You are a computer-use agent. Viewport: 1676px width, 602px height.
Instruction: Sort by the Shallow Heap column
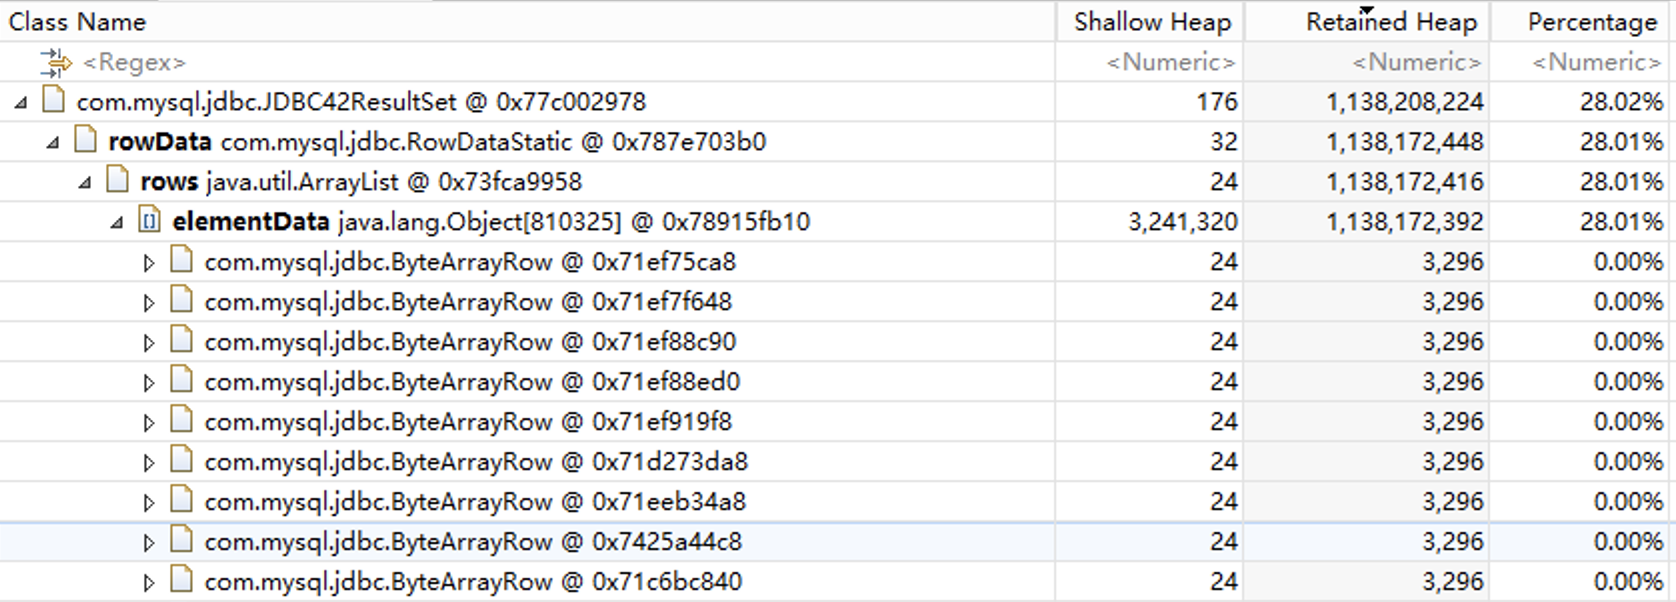tap(1151, 22)
